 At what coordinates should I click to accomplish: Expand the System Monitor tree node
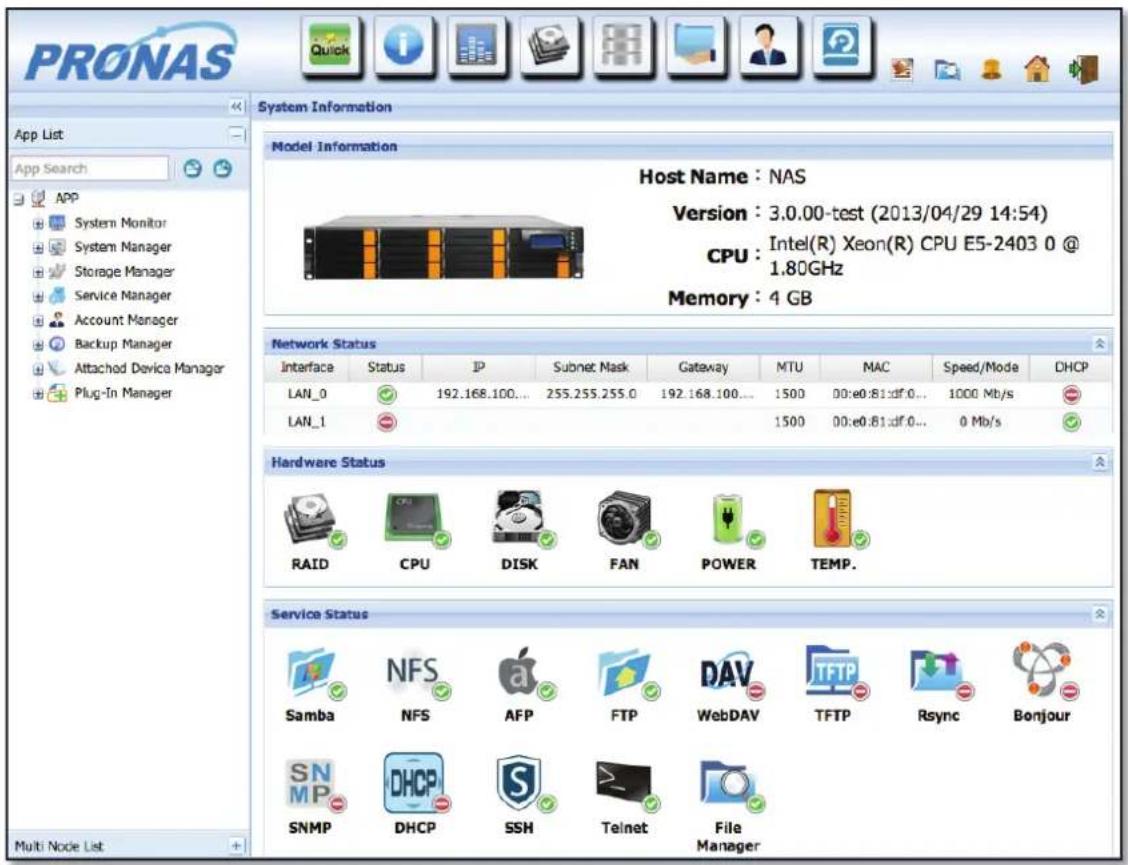(38, 224)
